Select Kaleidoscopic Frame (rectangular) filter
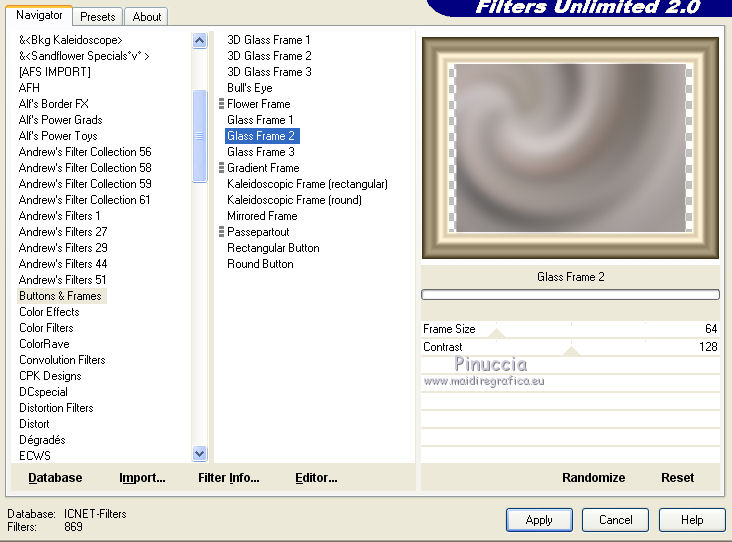This screenshot has height=542, width=732. 307,184
